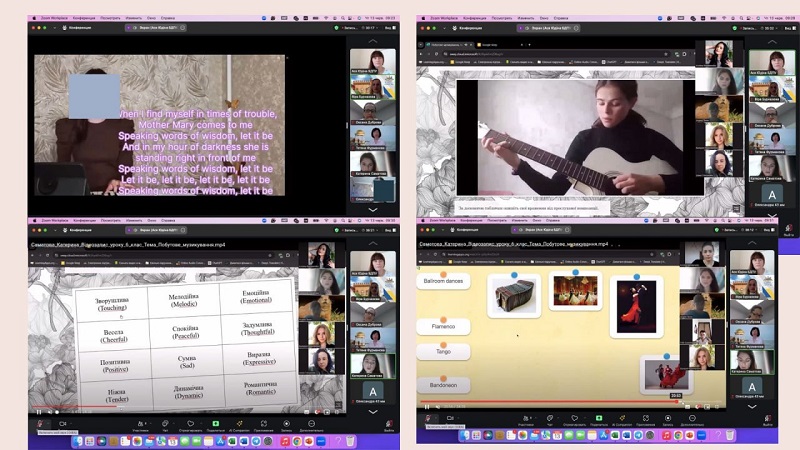The height and width of the screenshot is (450, 800).
Task: Open video options arrow in bottom-left Zoom
Action: tap(69, 423)
